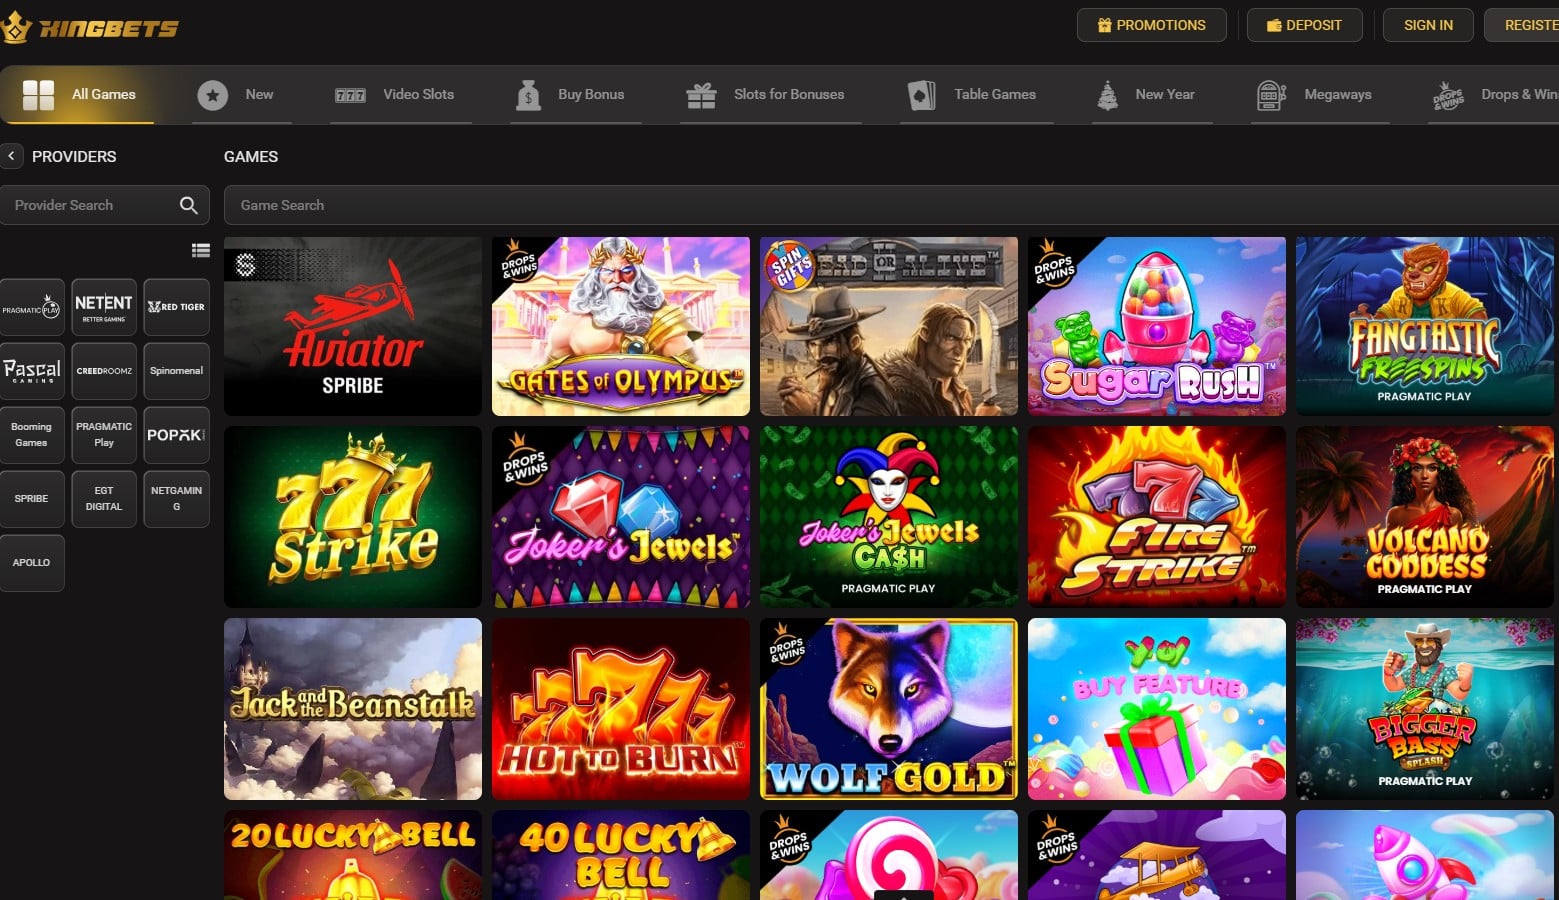Click the Kingbets crown logo
Viewport: 1559px width, 900px height.
tap(89, 28)
